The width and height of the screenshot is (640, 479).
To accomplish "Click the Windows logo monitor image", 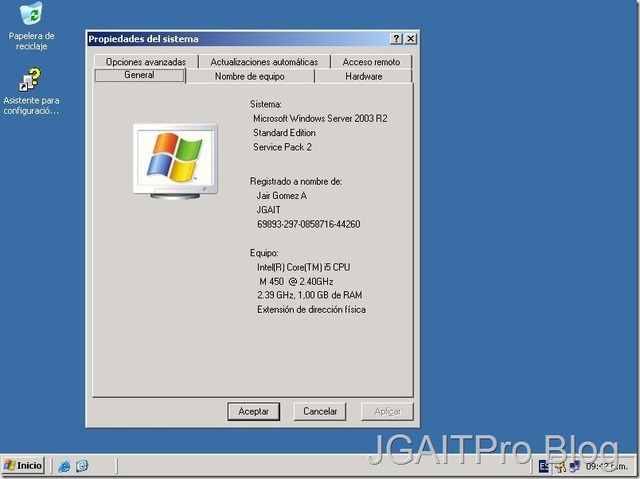I will click(176, 162).
